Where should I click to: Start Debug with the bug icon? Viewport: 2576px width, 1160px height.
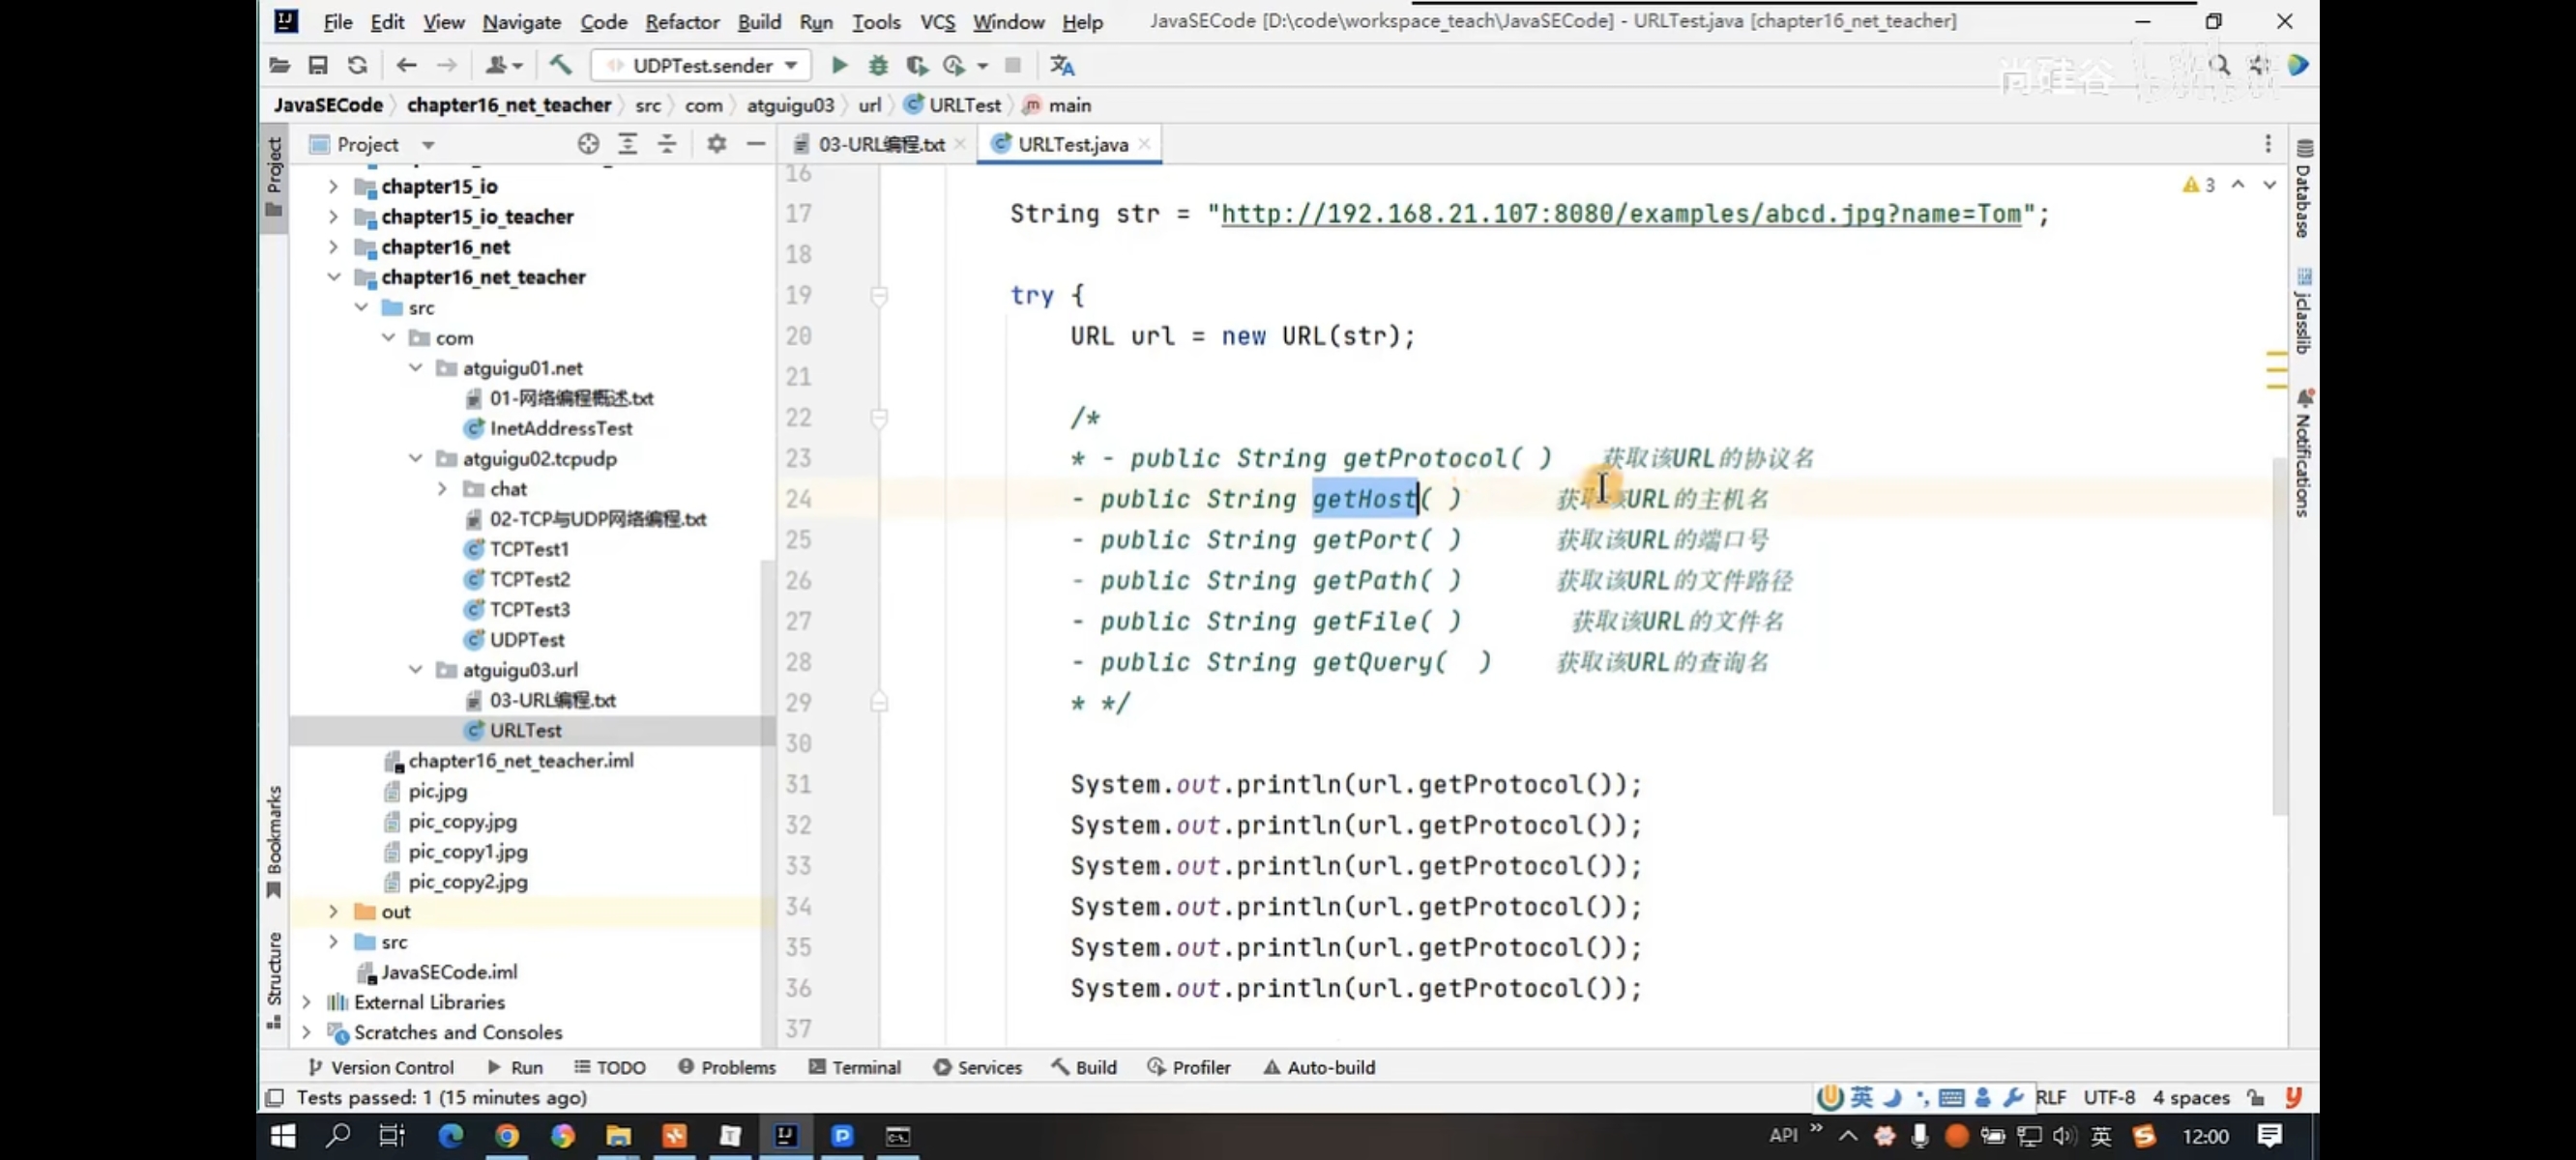[878, 65]
